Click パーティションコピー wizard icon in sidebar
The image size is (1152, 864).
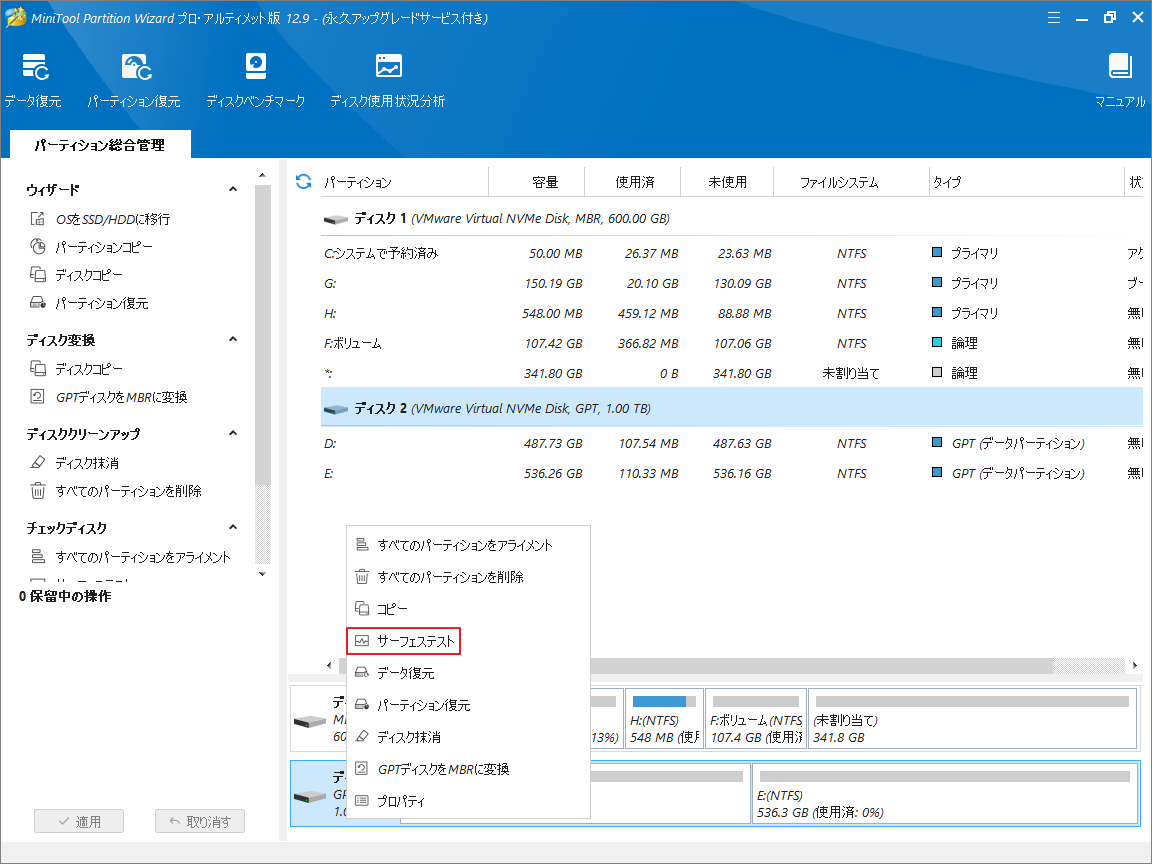(37, 247)
